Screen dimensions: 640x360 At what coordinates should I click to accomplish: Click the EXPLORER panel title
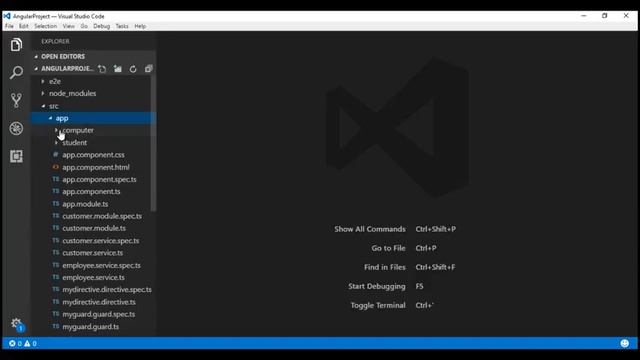(55, 41)
